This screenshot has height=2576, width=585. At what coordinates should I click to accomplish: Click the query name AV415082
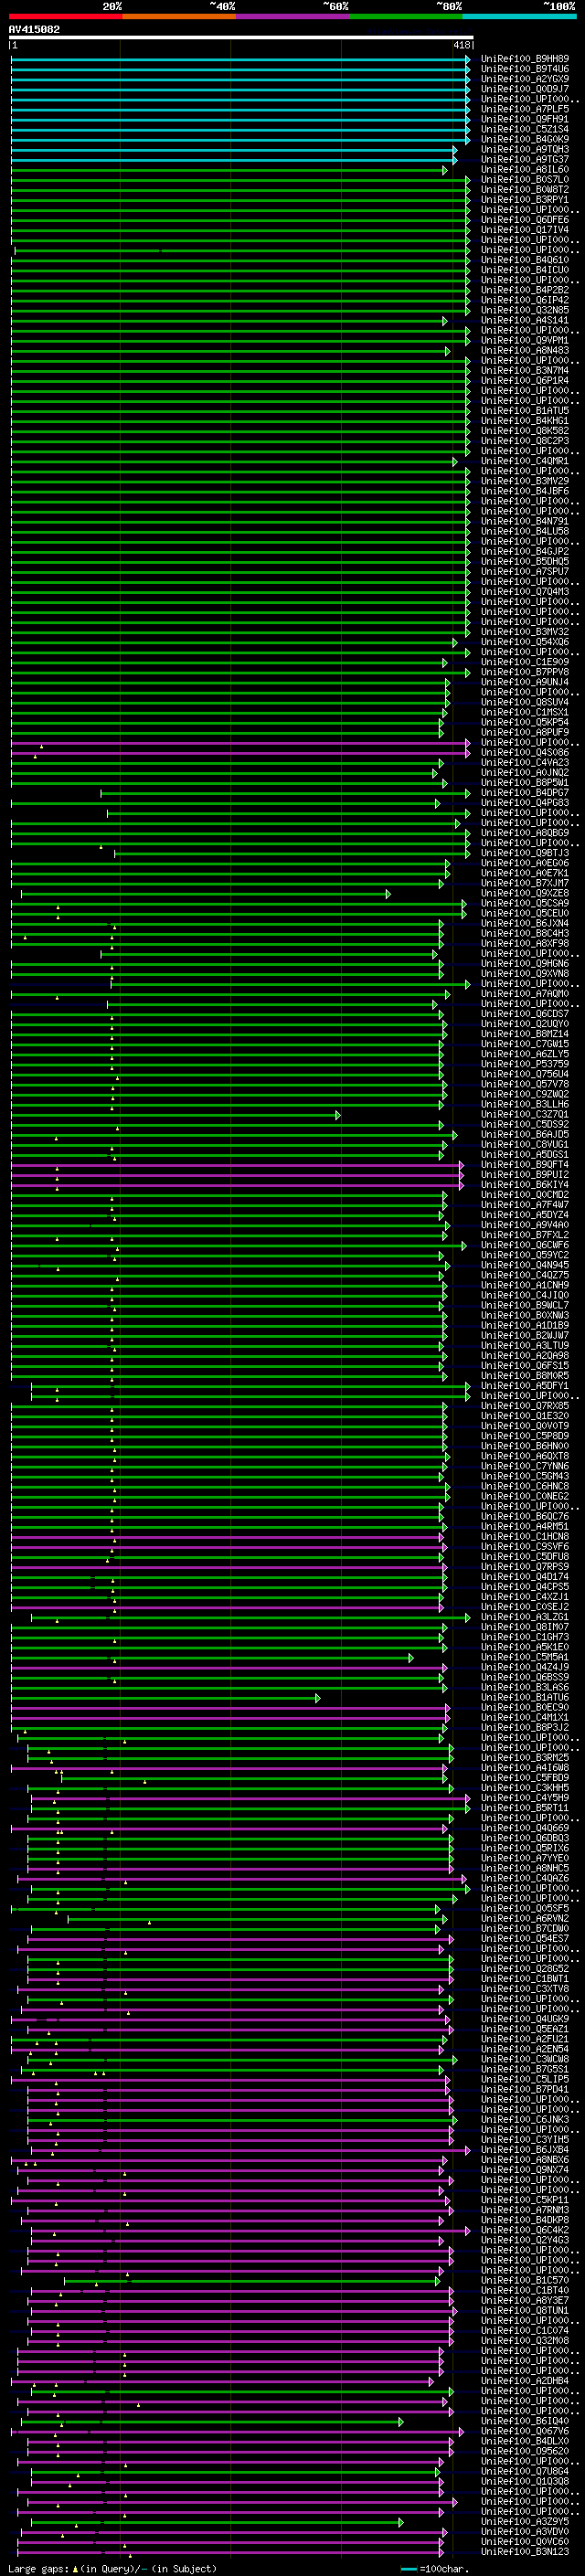[34, 29]
